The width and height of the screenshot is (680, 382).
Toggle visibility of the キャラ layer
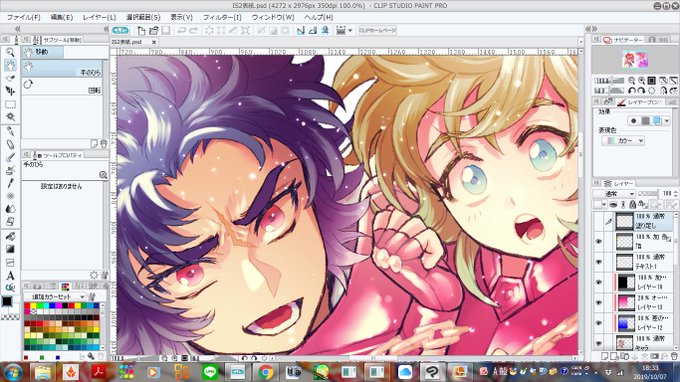click(x=599, y=343)
